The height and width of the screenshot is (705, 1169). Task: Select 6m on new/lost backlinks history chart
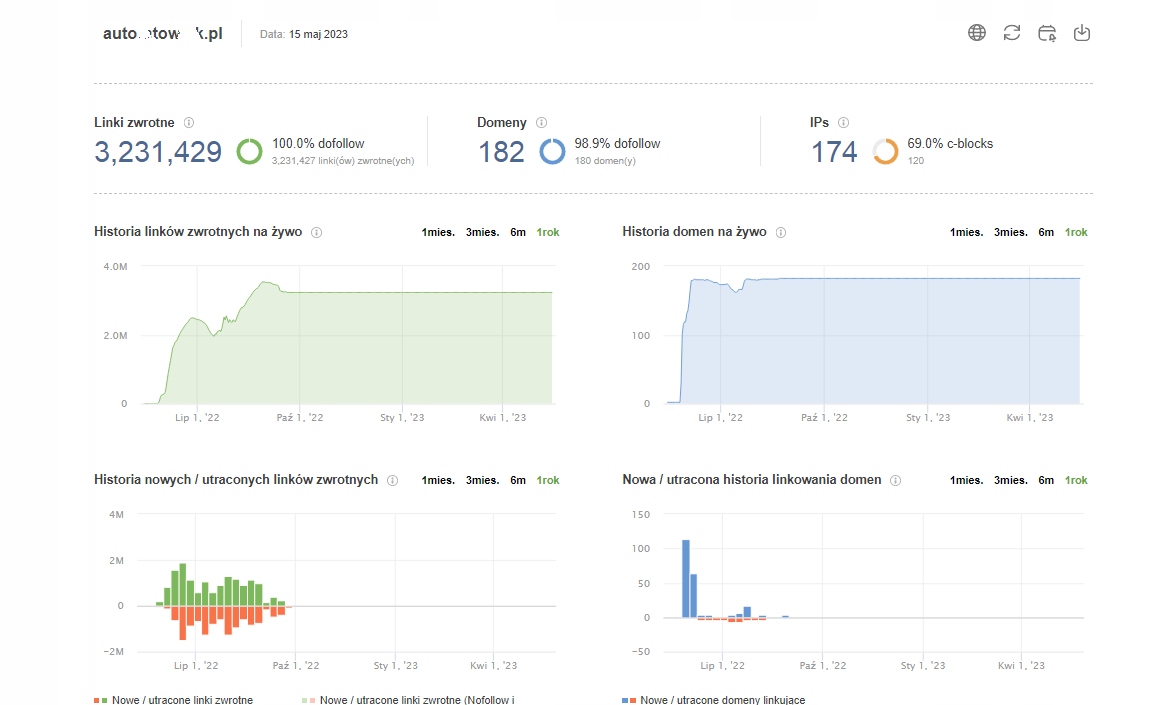518,480
